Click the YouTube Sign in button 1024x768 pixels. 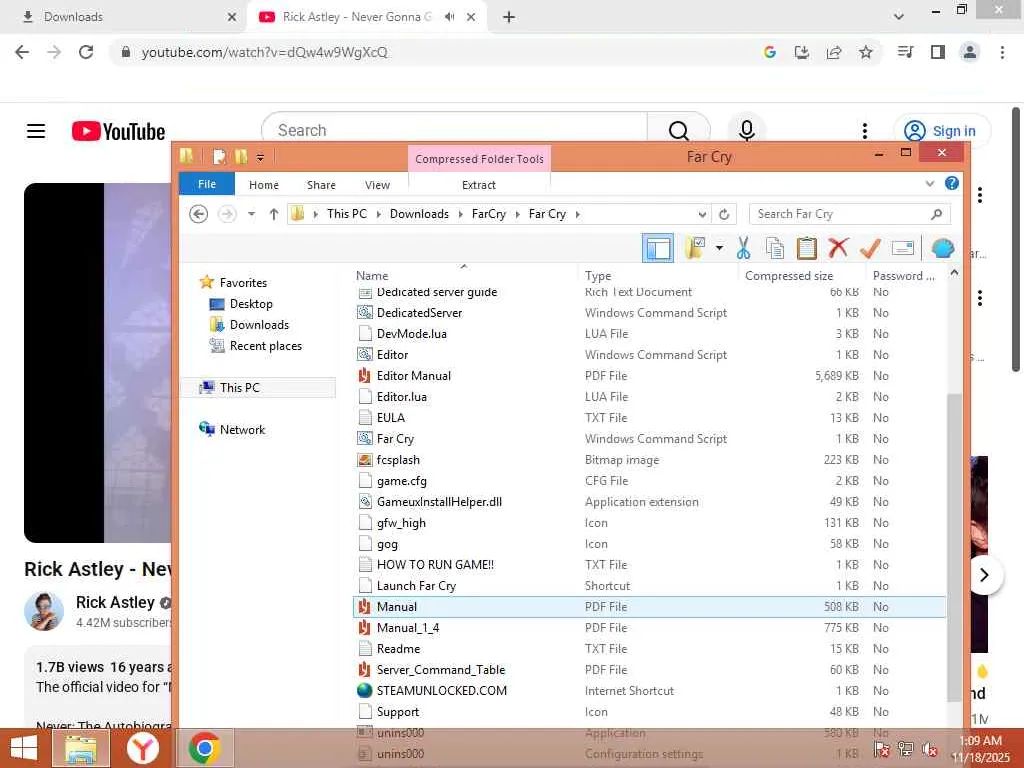941,131
